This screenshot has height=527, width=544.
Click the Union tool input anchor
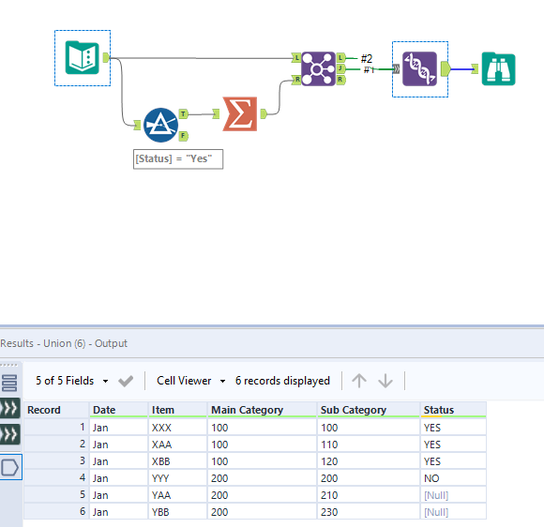click(396, 69)
